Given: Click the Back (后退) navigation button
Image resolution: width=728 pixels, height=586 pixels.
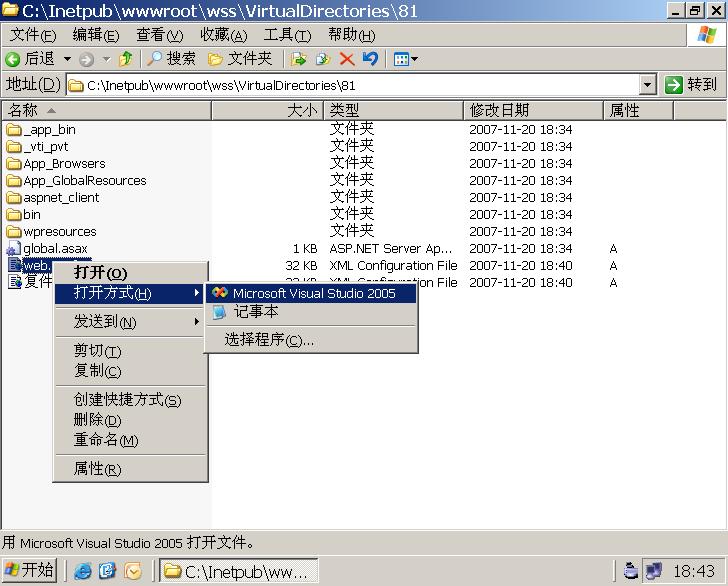Looking at the screenshot, I should 30,59.
